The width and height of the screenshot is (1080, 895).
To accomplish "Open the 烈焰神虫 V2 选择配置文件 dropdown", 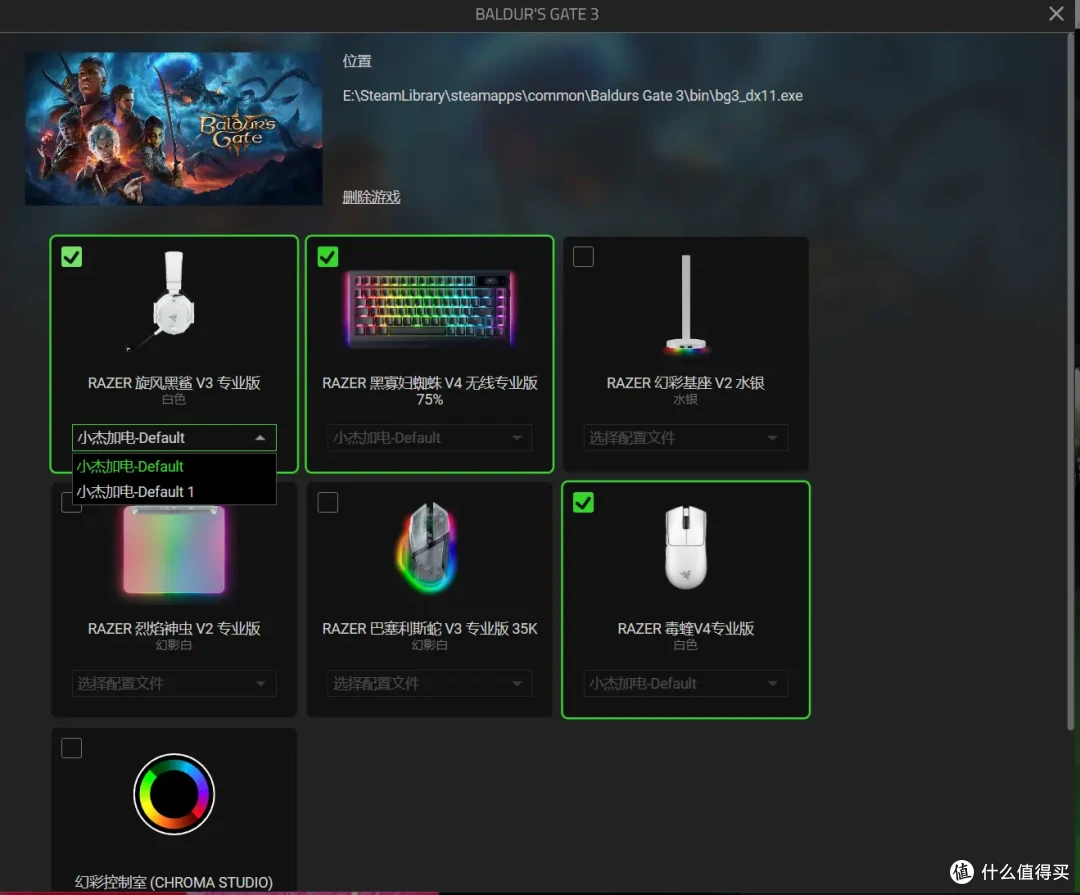I will pos(174,683).
